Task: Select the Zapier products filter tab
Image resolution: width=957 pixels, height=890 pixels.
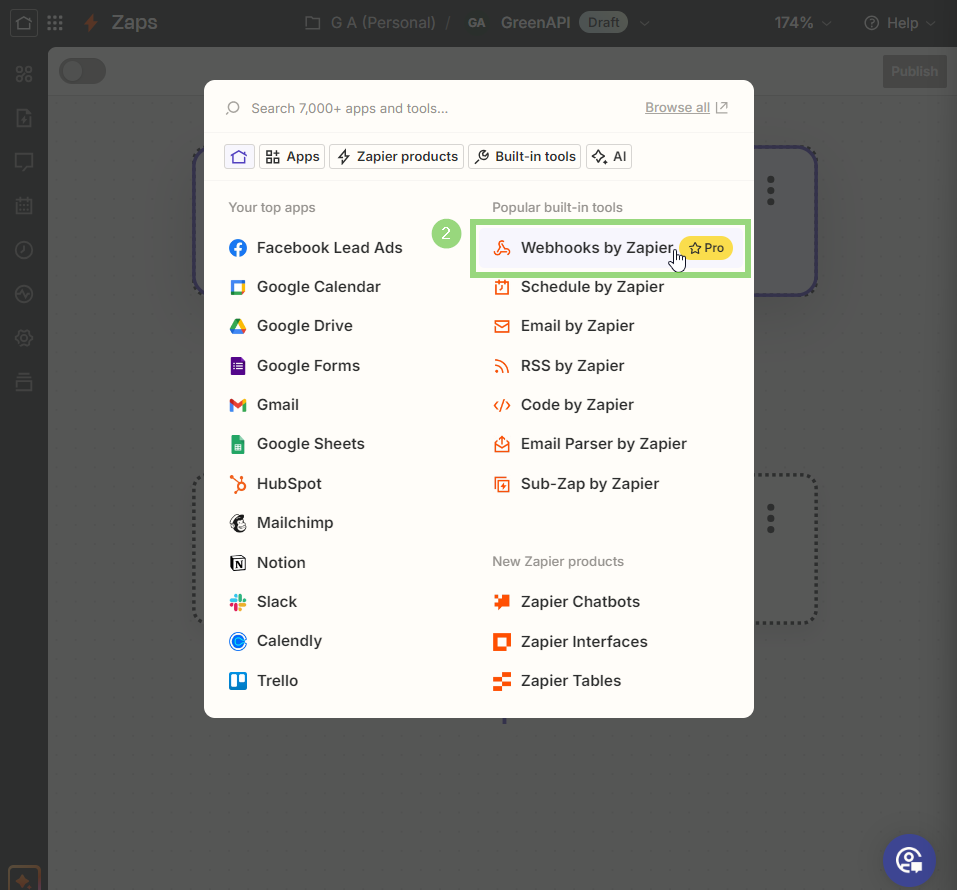Action: click(x=396, y=156)
